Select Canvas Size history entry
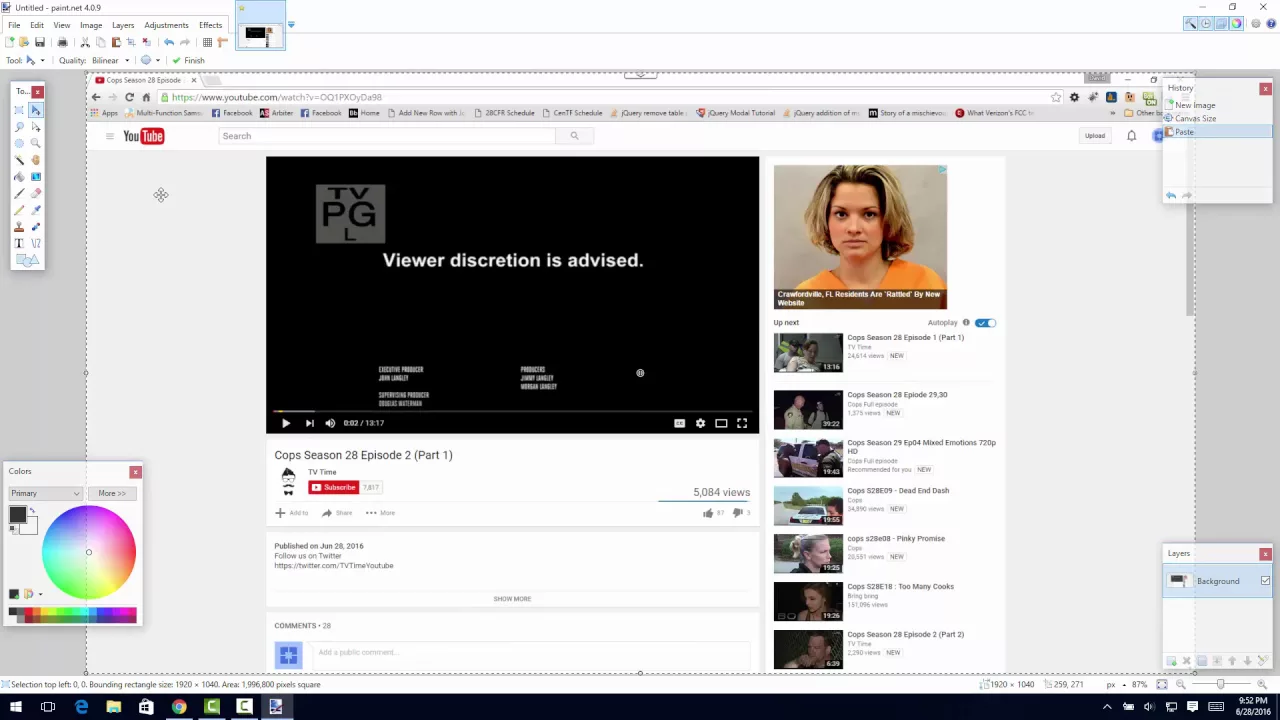The image size is (1280, 720). pyautogui.click(x=1217, y=118)
